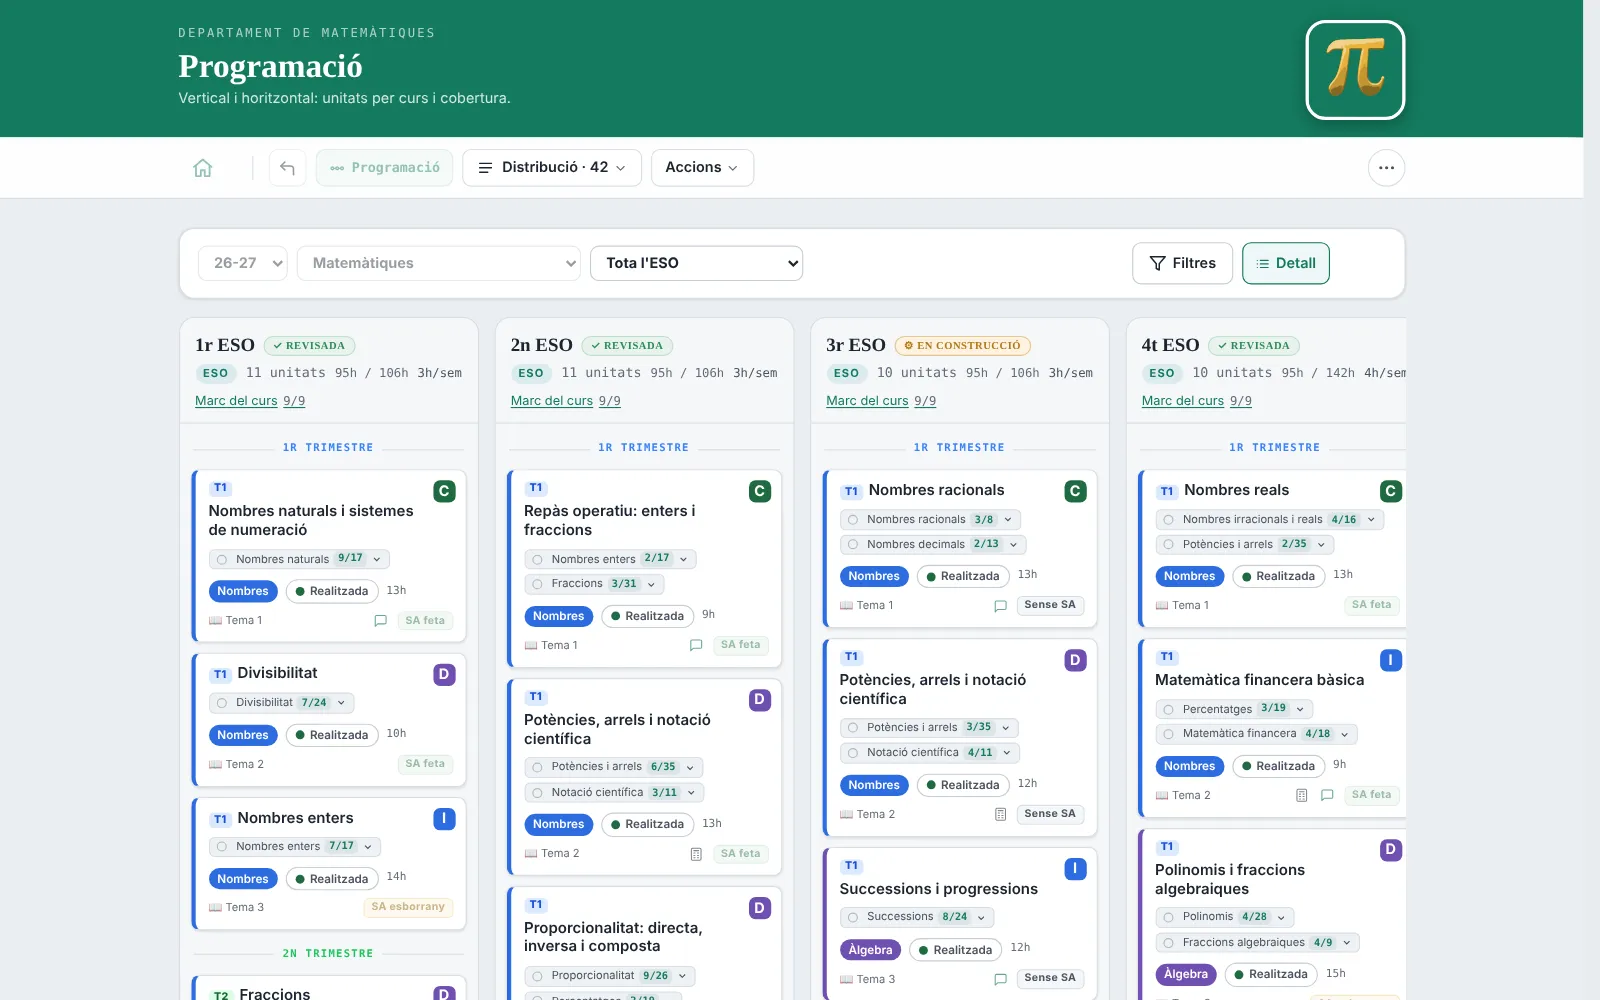Open the Accions menu
1600x1000 pixels.
coord(702,168)
